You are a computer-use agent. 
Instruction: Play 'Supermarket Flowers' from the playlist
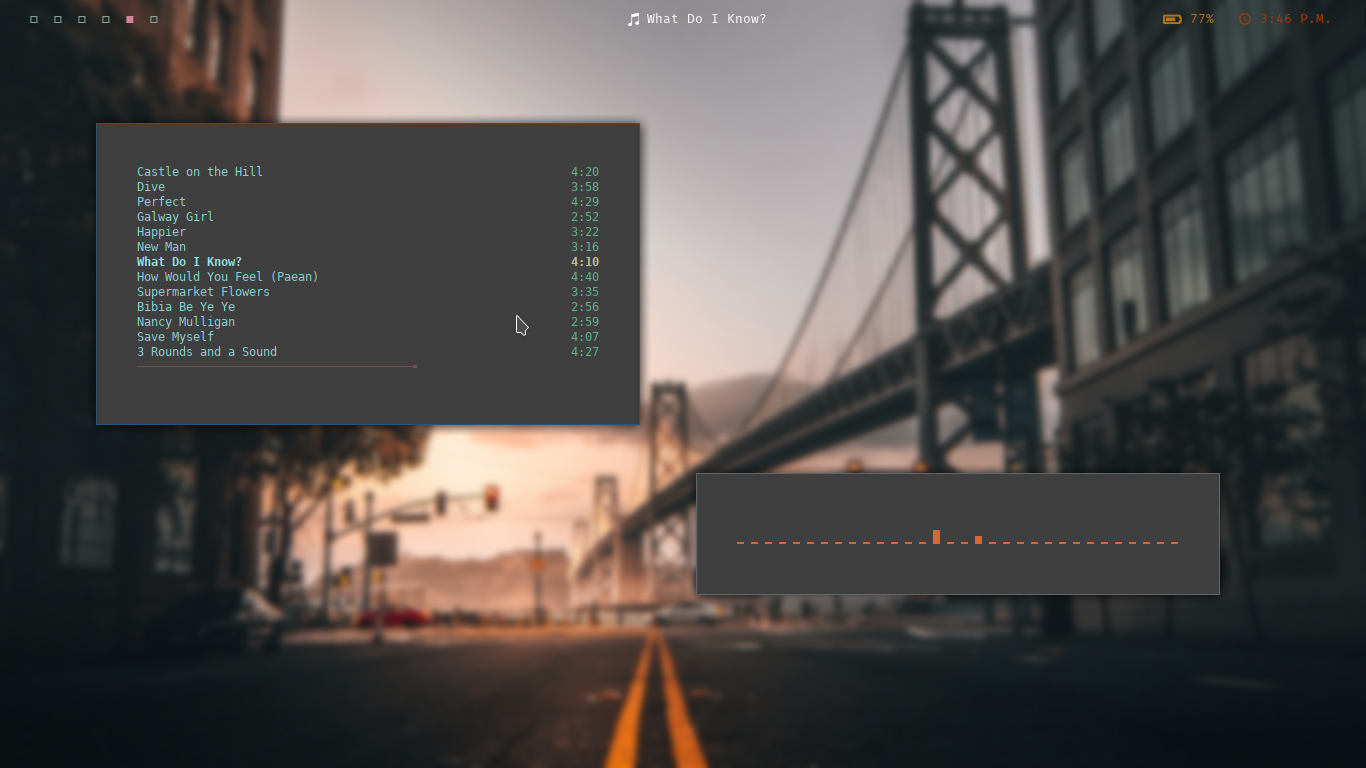[203, 291]
